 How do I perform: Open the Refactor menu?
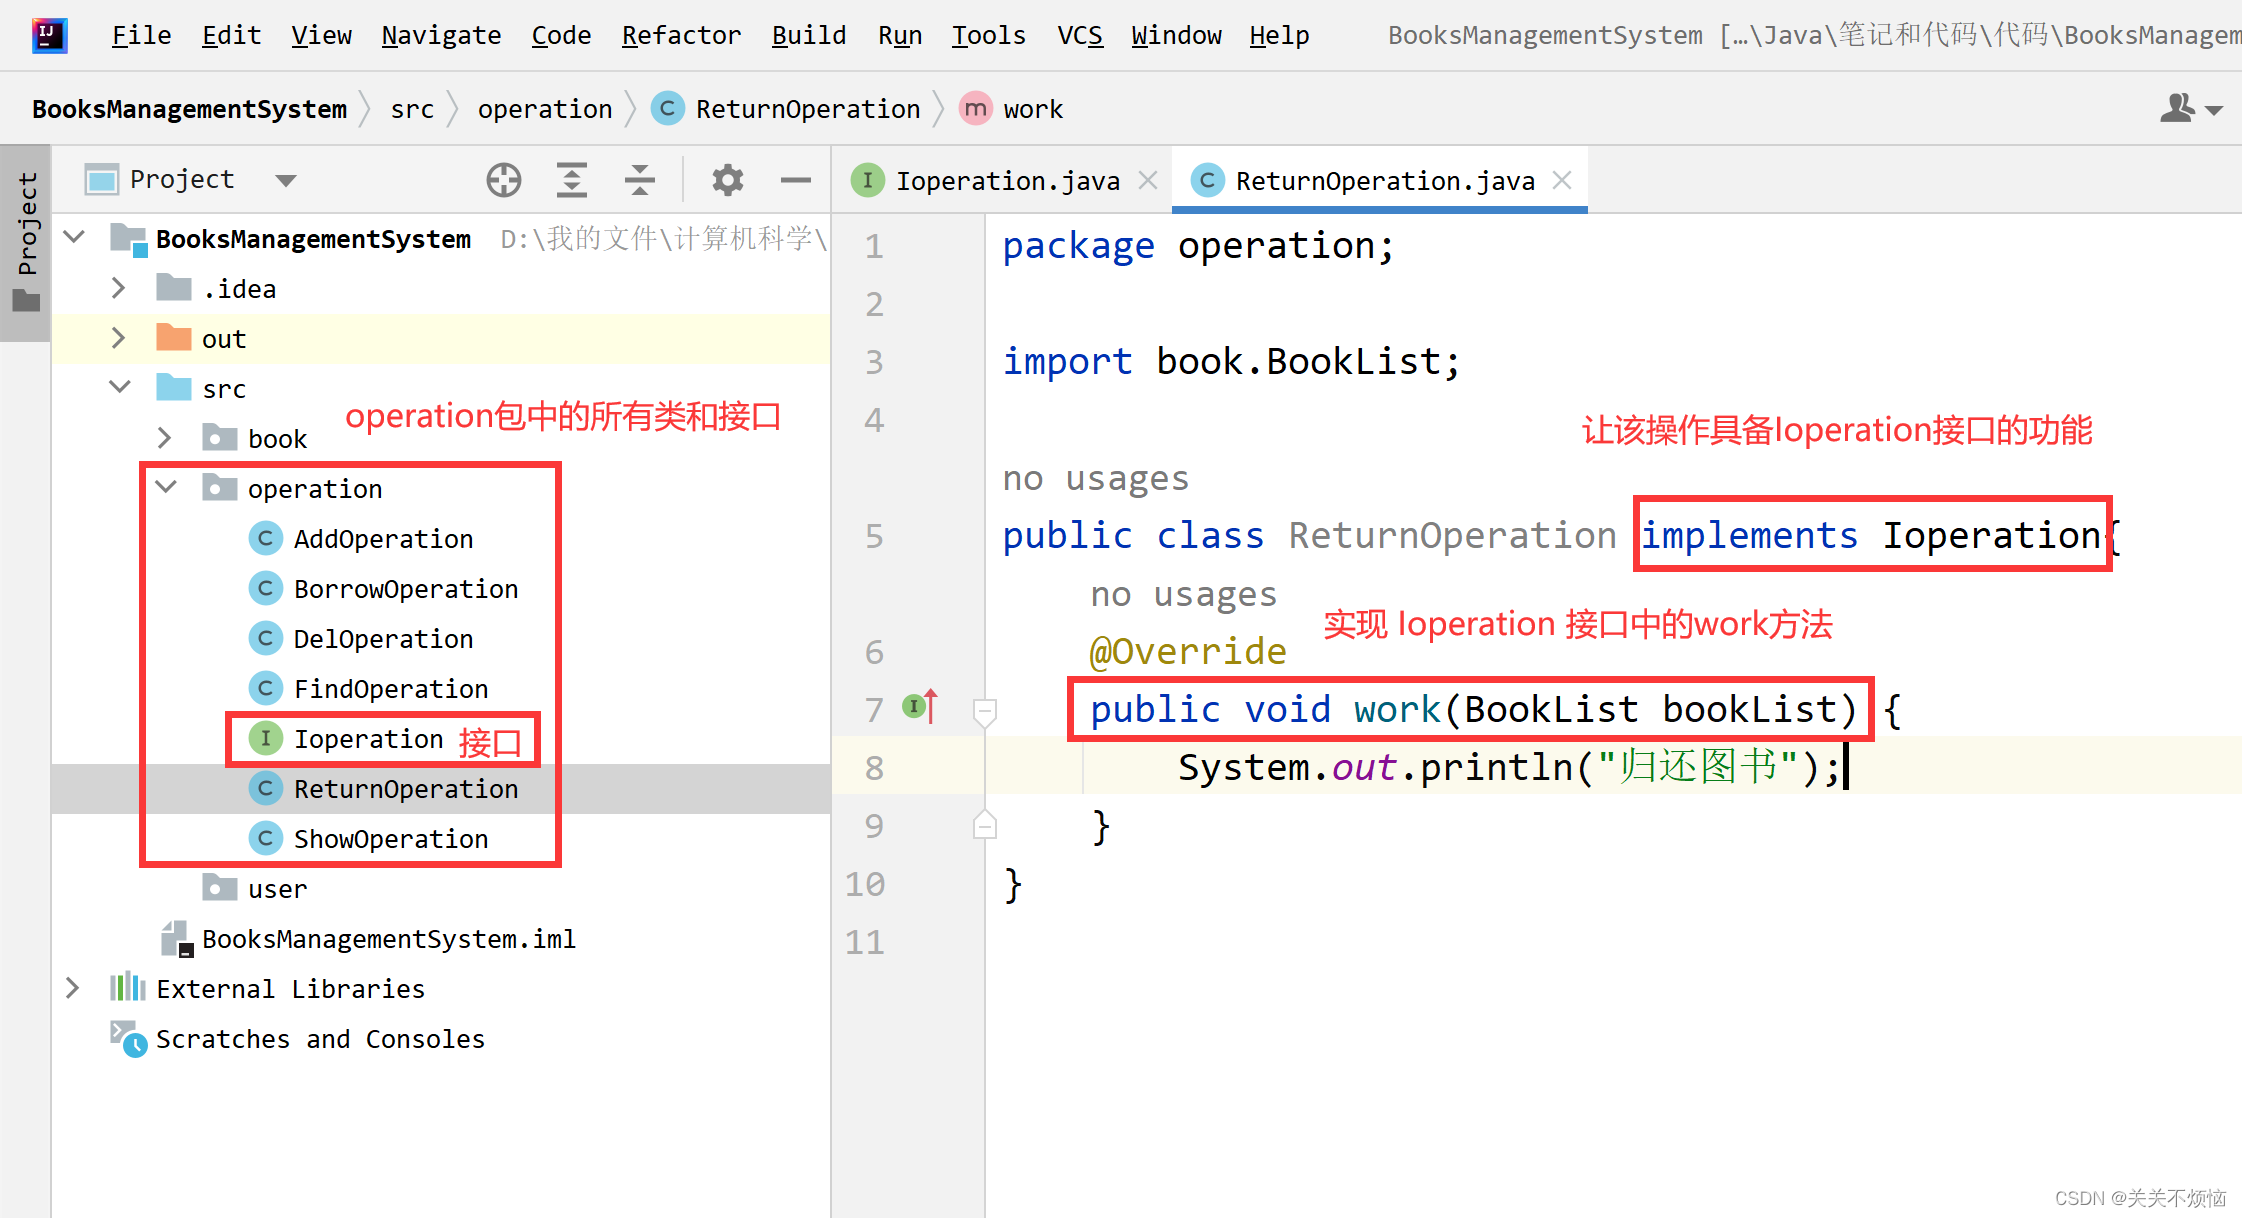[x=681, y=35]
